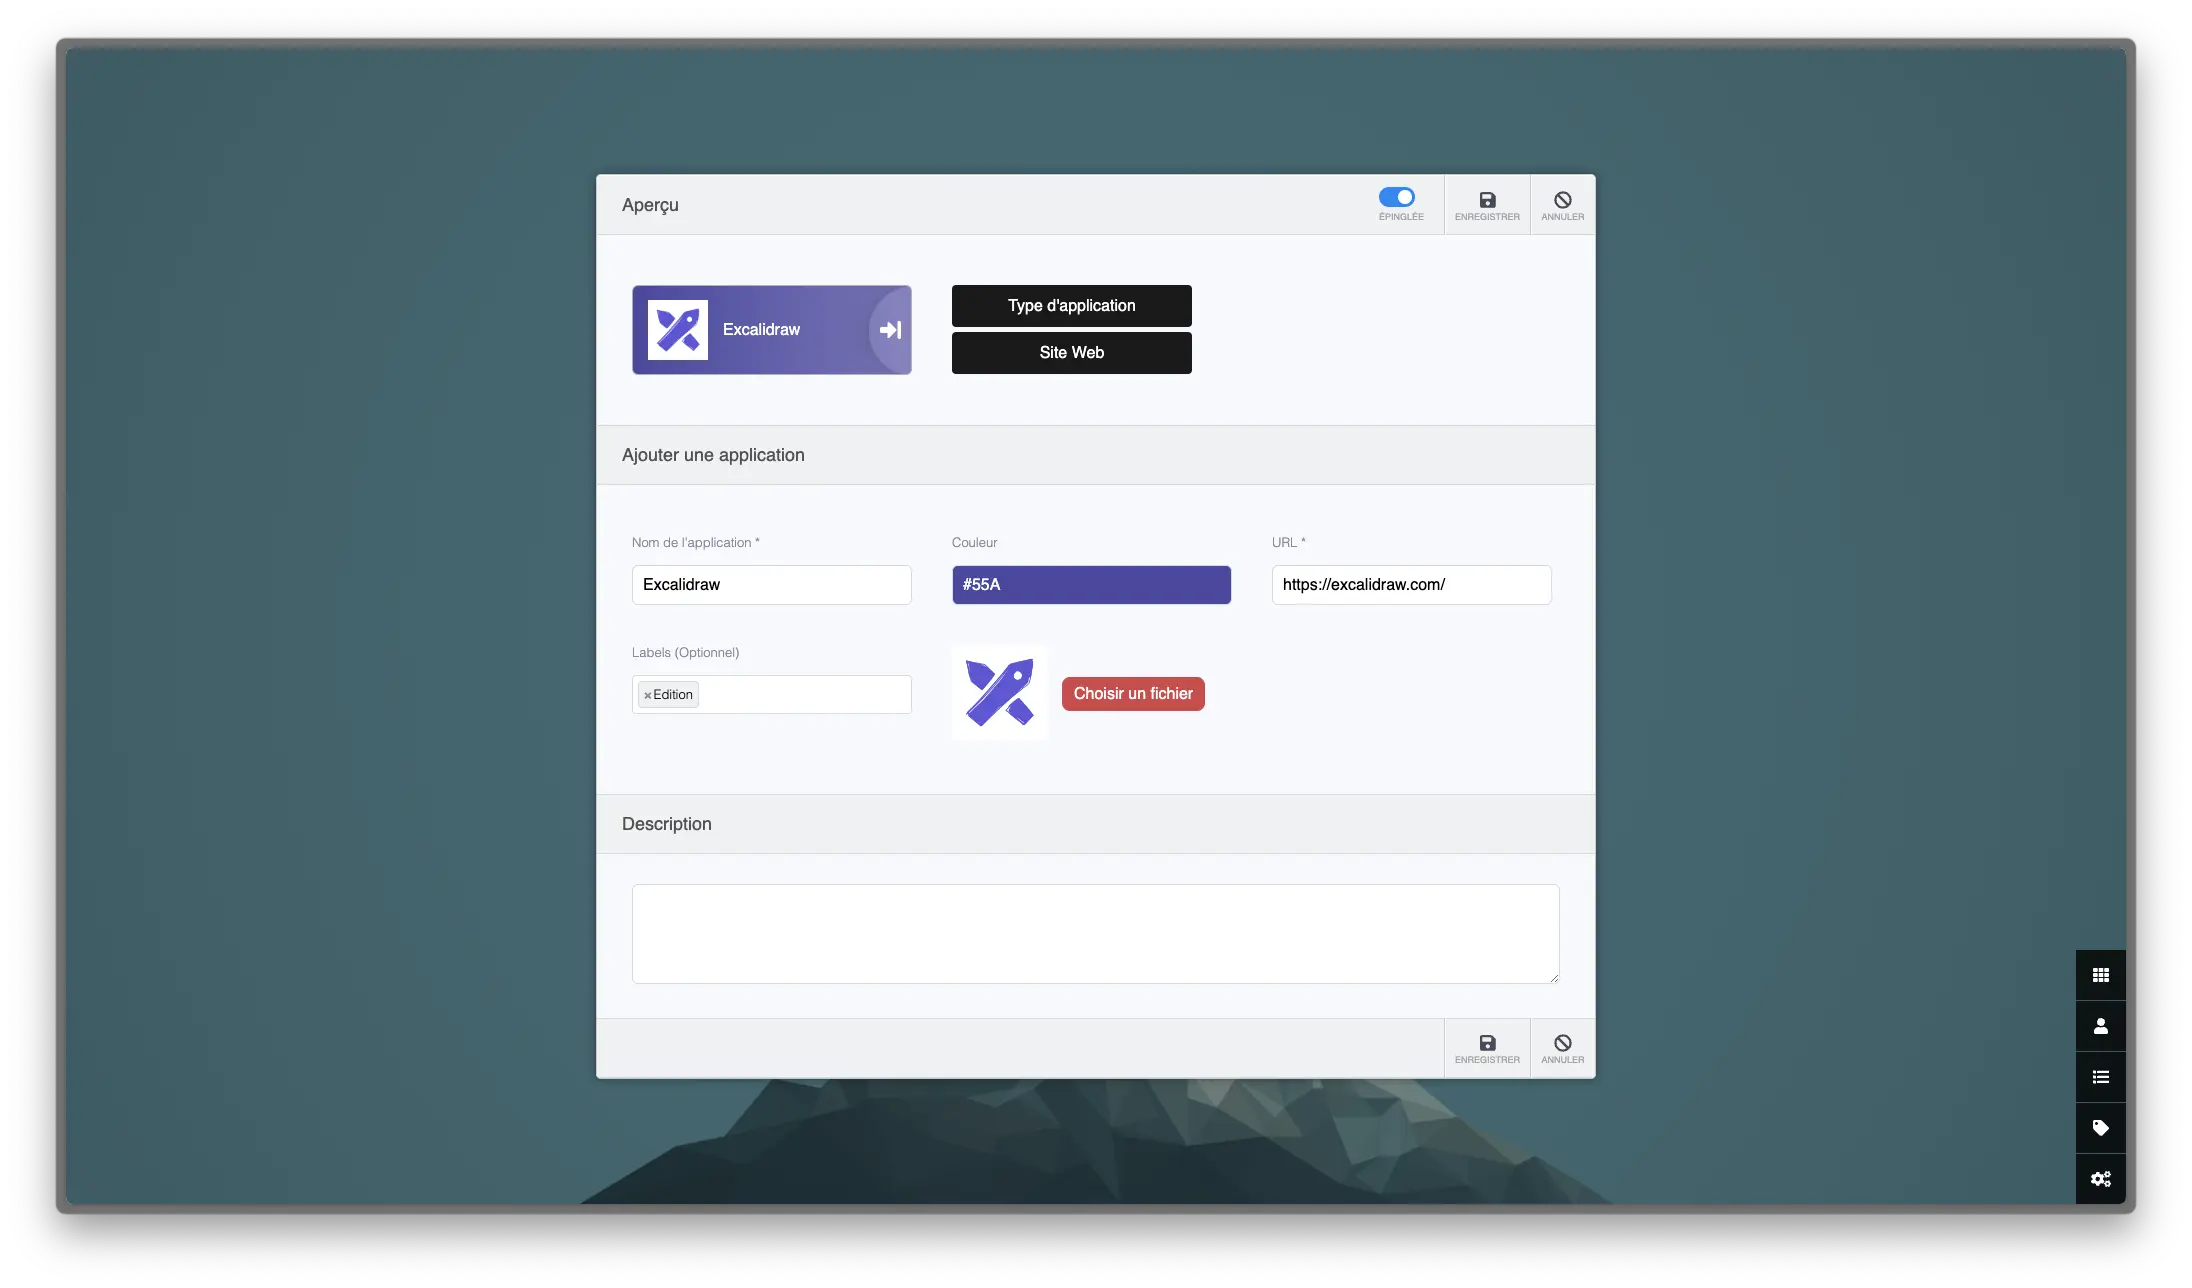
Task: Click the Excalidraw logo in preview tile
Action: (x=678, y=330)
